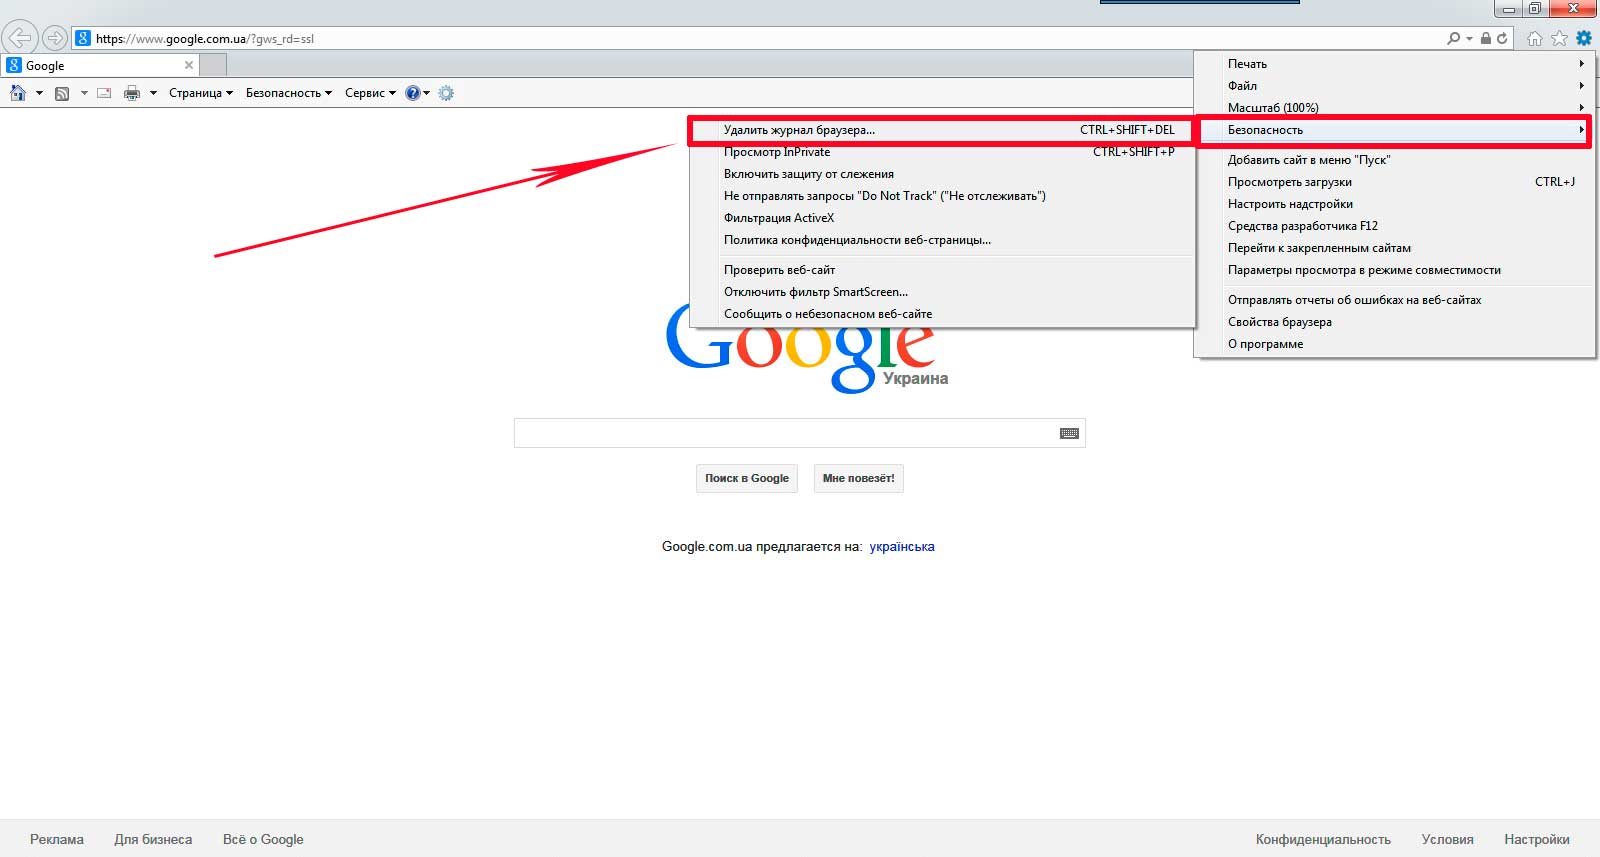This screenshot has height=857, width=1600.
Task: Click the Tools gear icon at top right
Action: [1584, 38]
